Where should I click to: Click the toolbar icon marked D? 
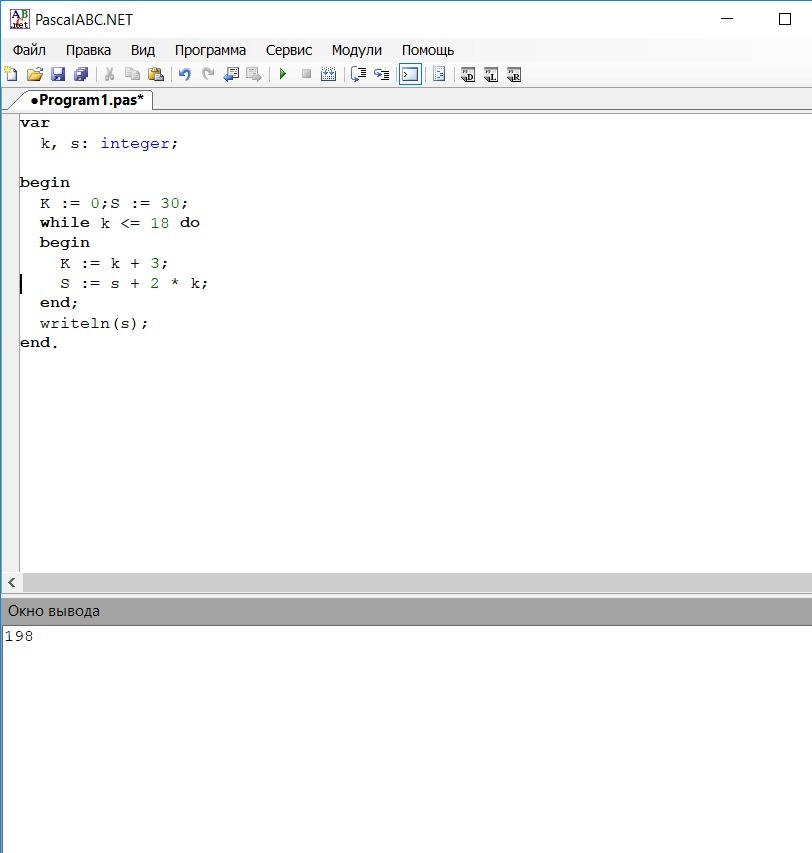tap(468, 75)
